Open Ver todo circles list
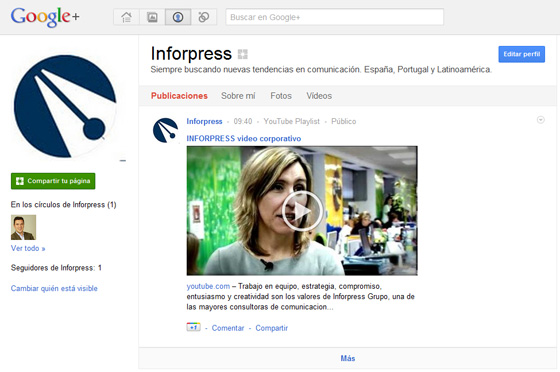560x372 pixels. (28, 248)
